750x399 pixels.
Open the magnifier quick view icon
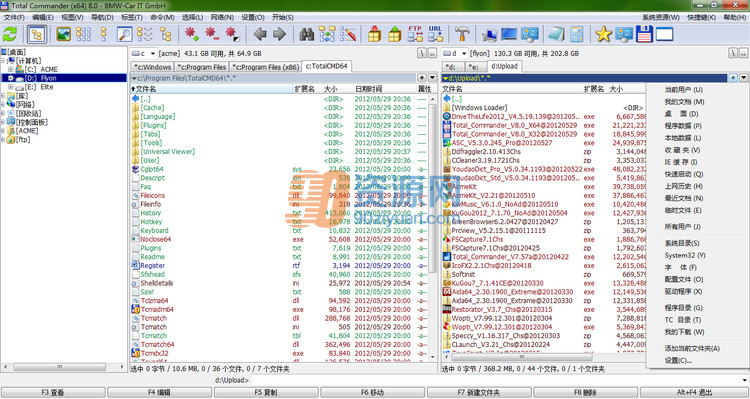(124, 34)
